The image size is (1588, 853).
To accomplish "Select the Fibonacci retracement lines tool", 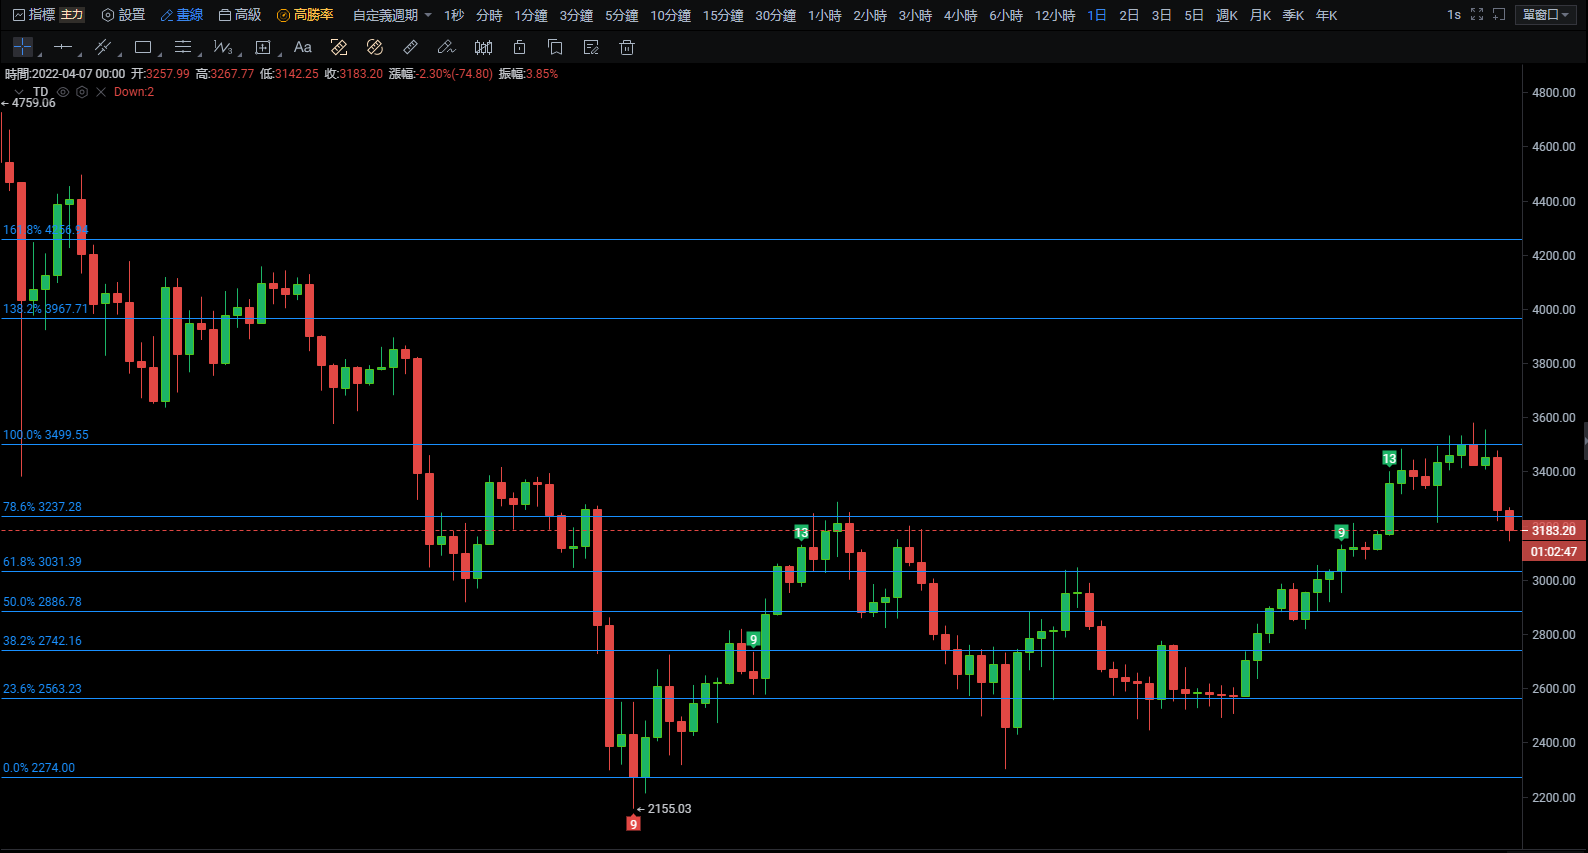I will click(182, 47).
